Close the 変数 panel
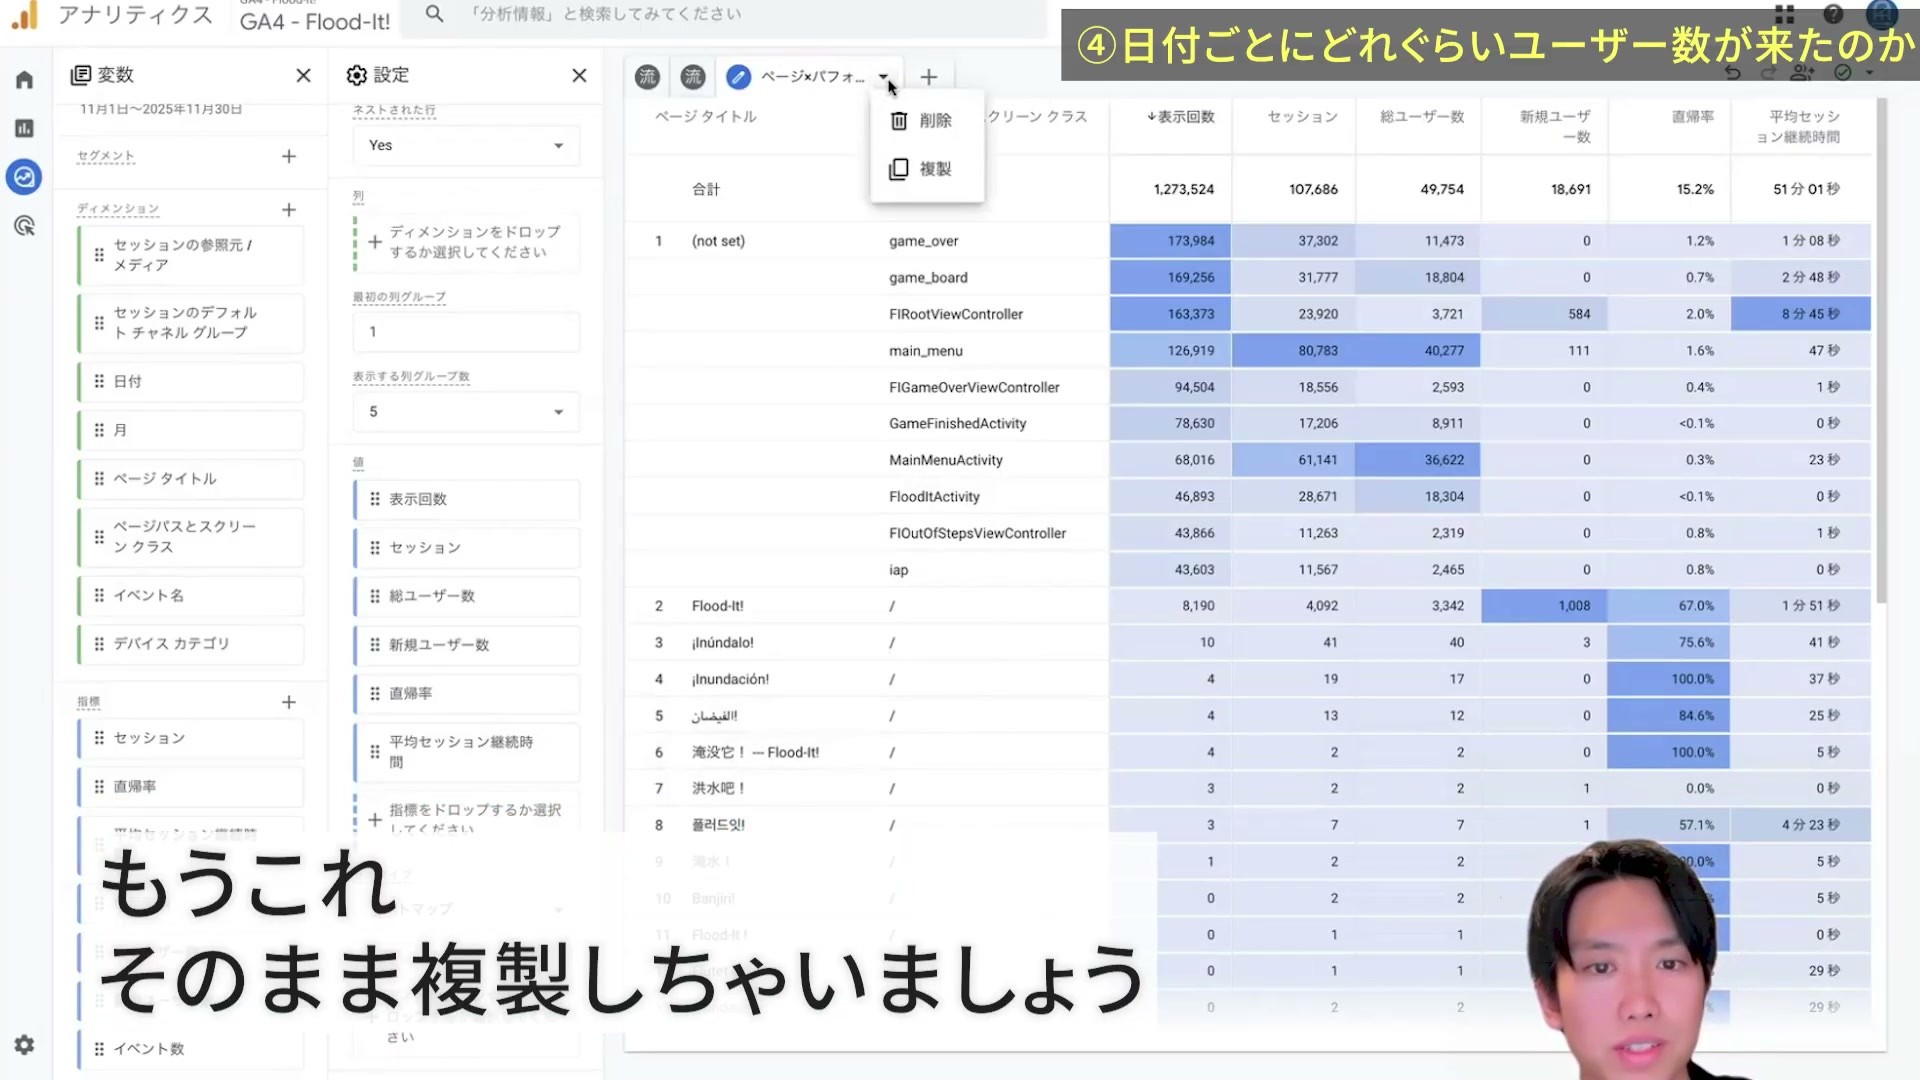The width and height of the screenshot is (1920, 1080). [304, 76]
